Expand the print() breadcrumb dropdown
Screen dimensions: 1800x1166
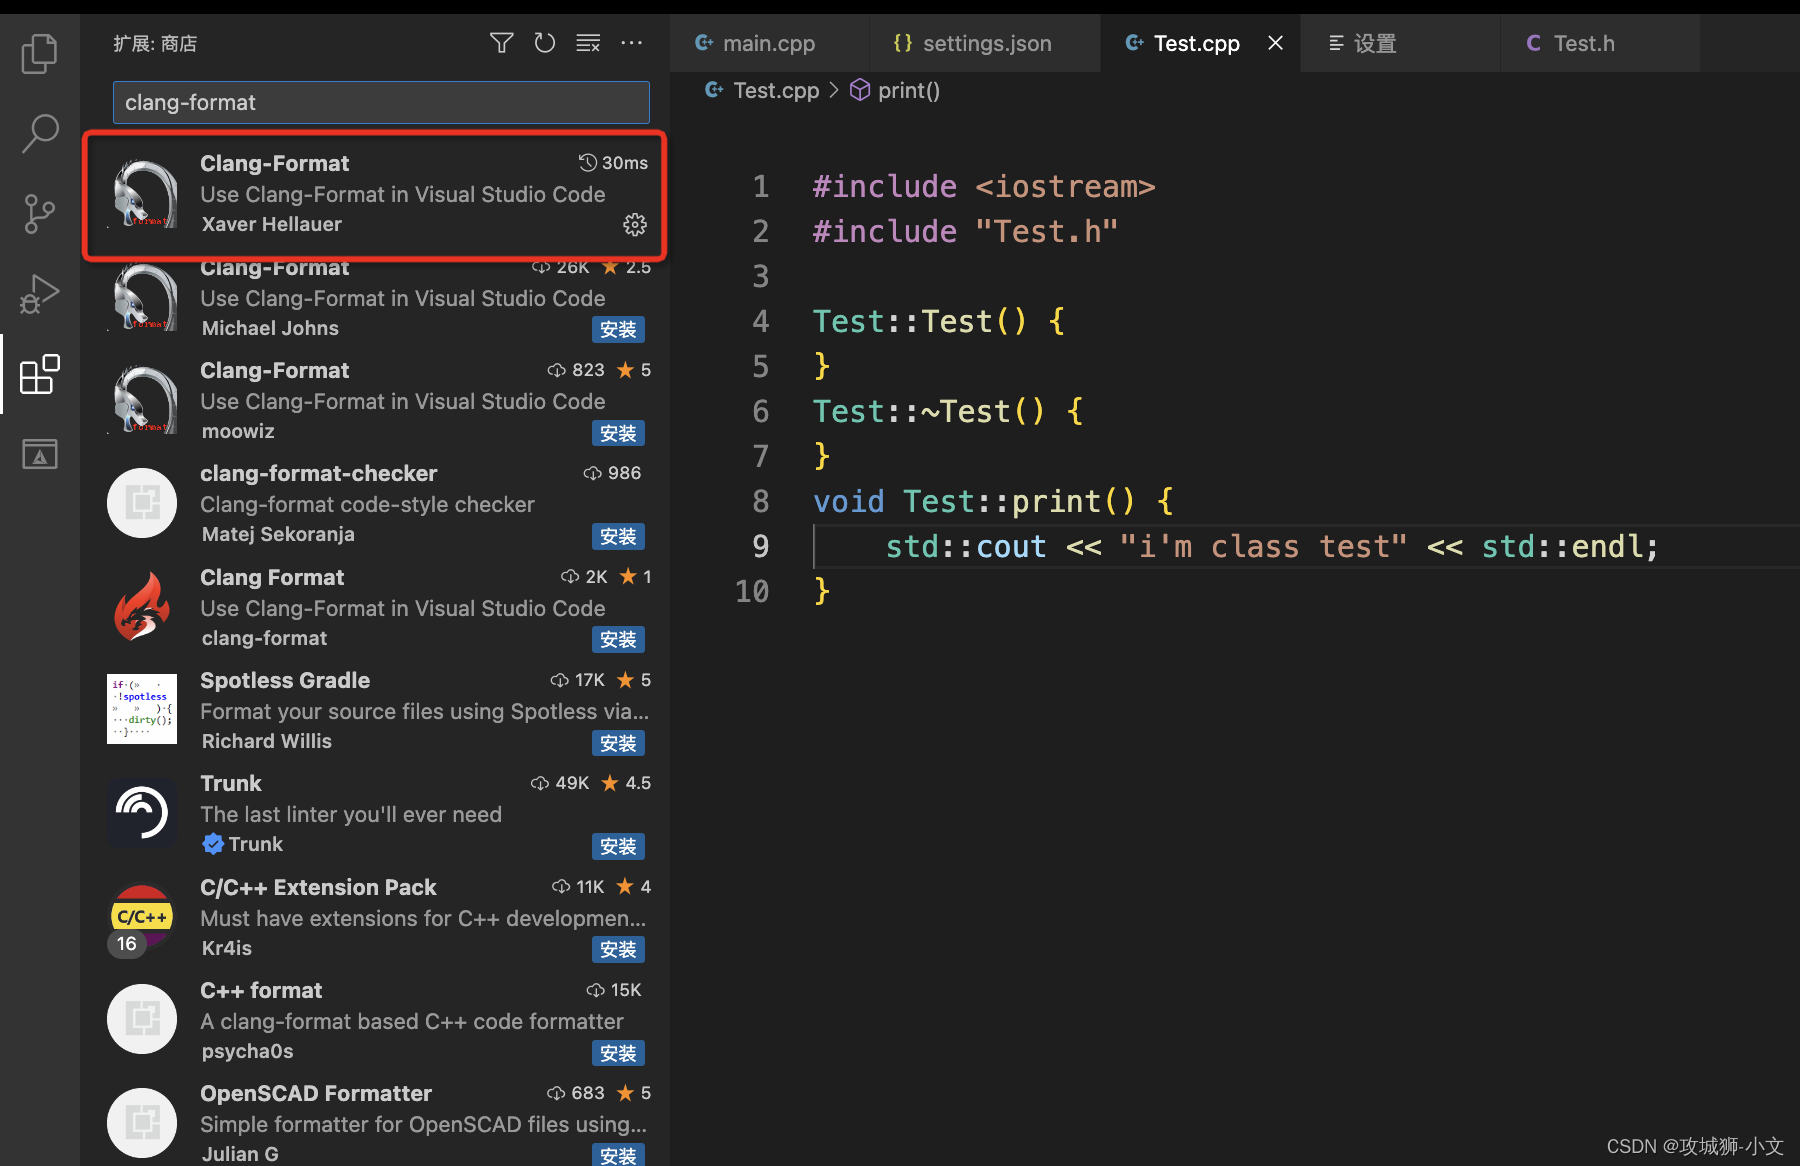(x=908, y=90)
